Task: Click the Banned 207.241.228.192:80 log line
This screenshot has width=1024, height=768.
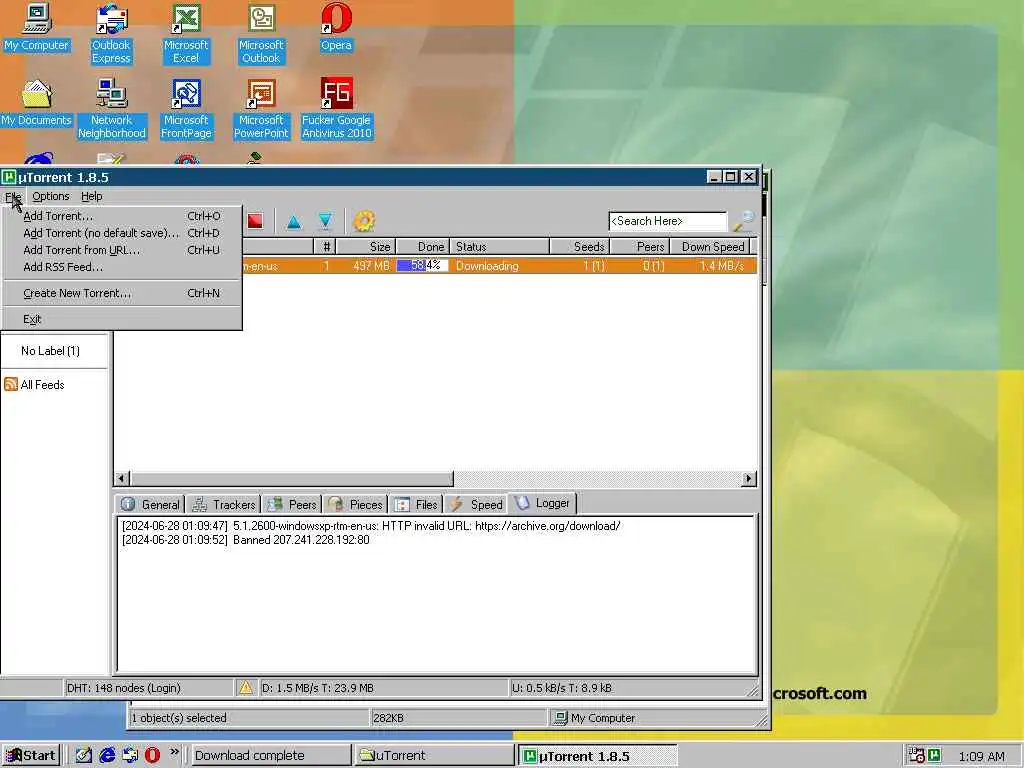Action: point(246,540)
